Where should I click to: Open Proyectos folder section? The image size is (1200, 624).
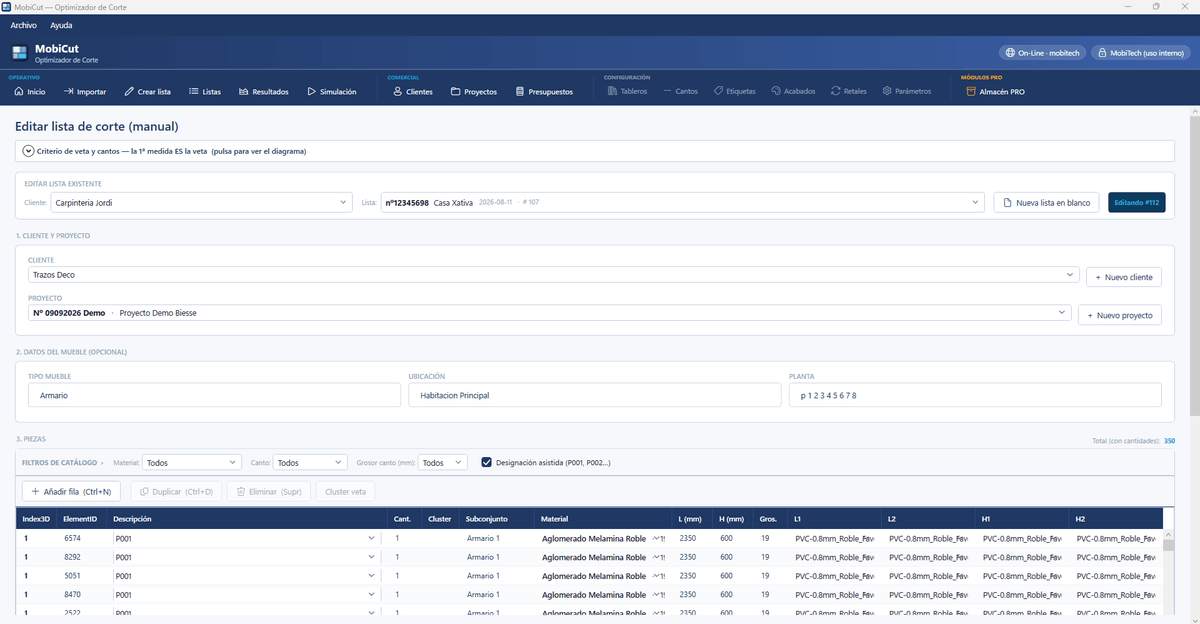click(474, 92)
